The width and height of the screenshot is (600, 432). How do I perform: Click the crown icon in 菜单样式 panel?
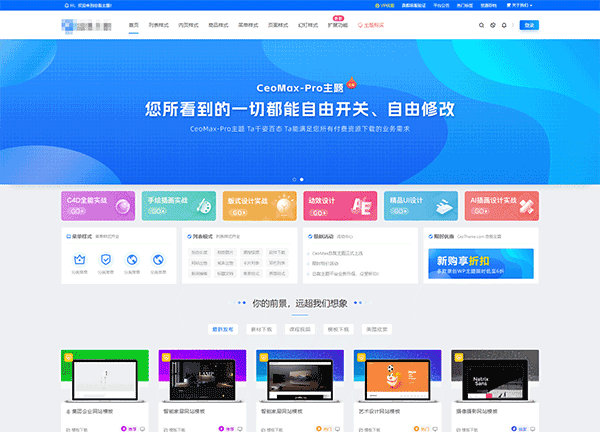pos(80,260)
